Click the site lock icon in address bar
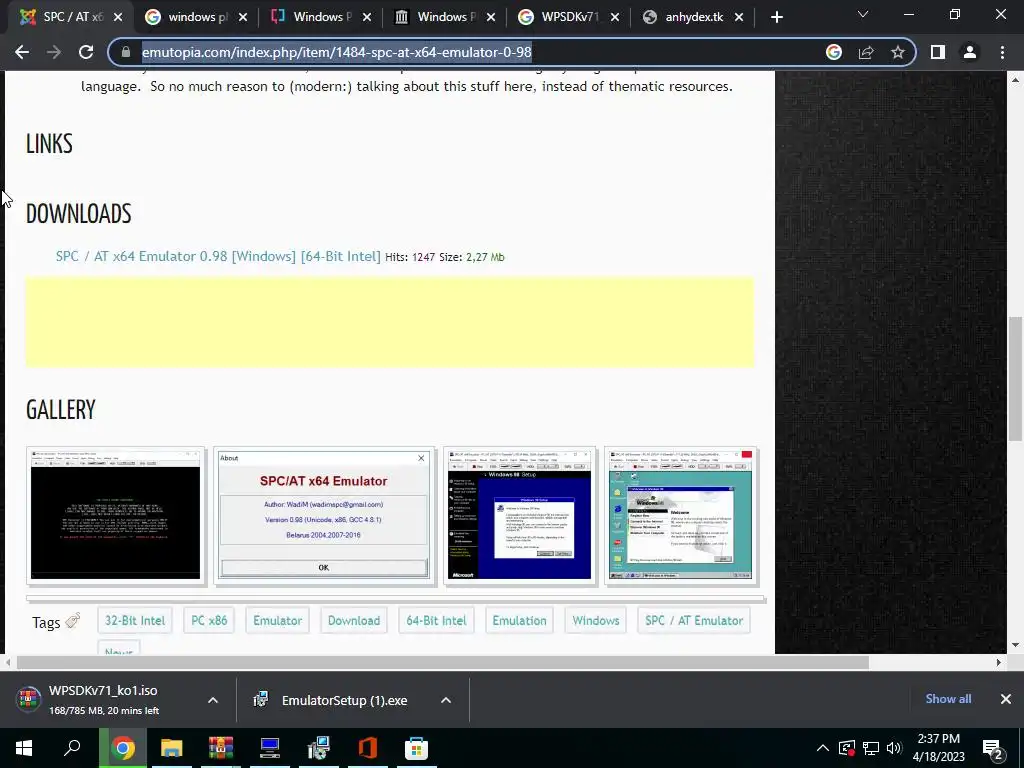 126,52
